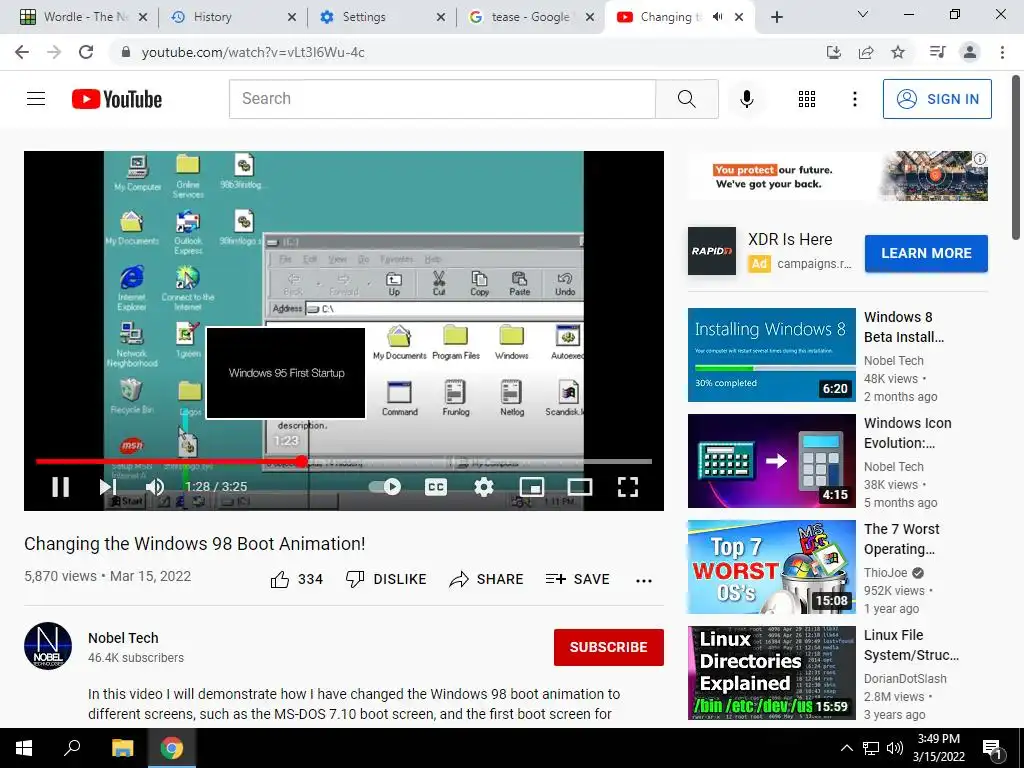Toggle the autoplay switch in player
Screen dimensions: 1024x768
pyautogui.click(x=385, y=487)
